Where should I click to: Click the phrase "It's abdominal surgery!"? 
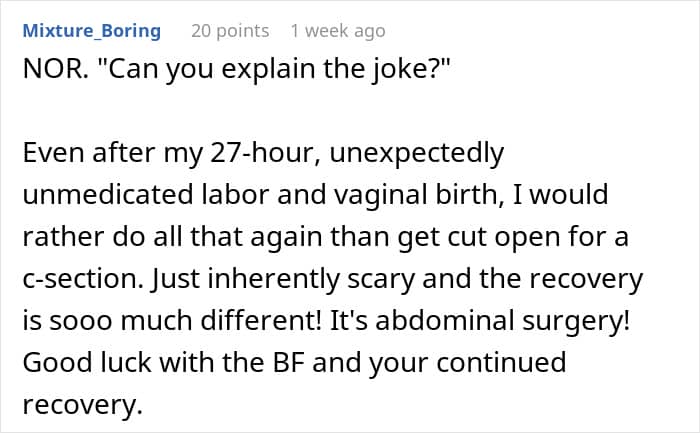[480, 321]
